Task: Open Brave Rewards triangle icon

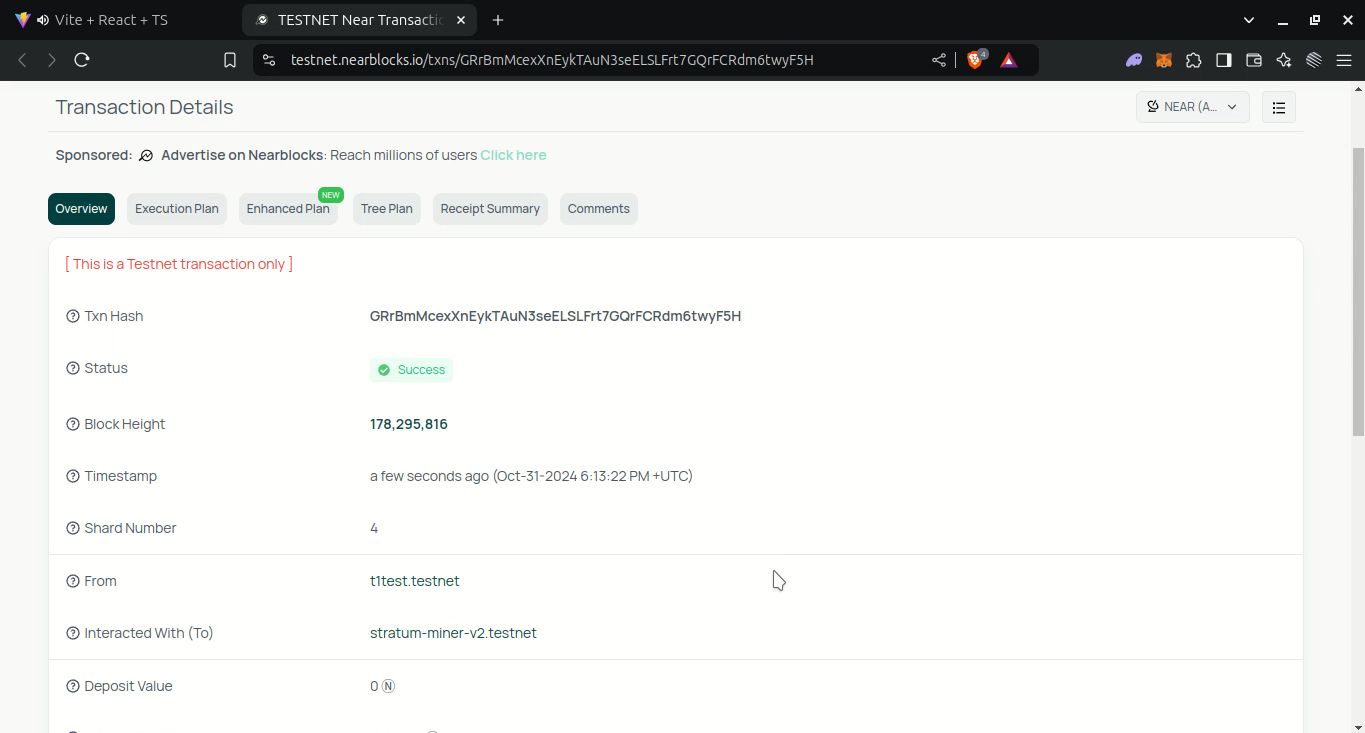Action: 1008,60
